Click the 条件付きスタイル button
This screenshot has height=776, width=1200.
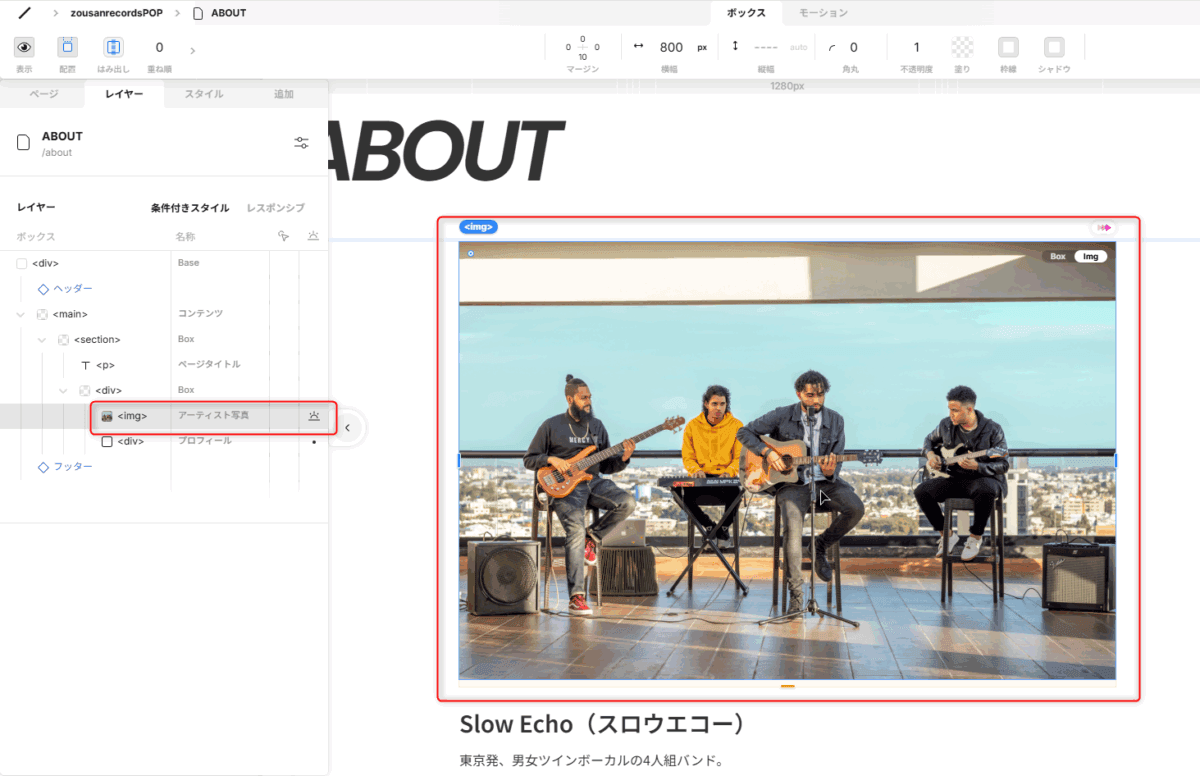(190, 208)
